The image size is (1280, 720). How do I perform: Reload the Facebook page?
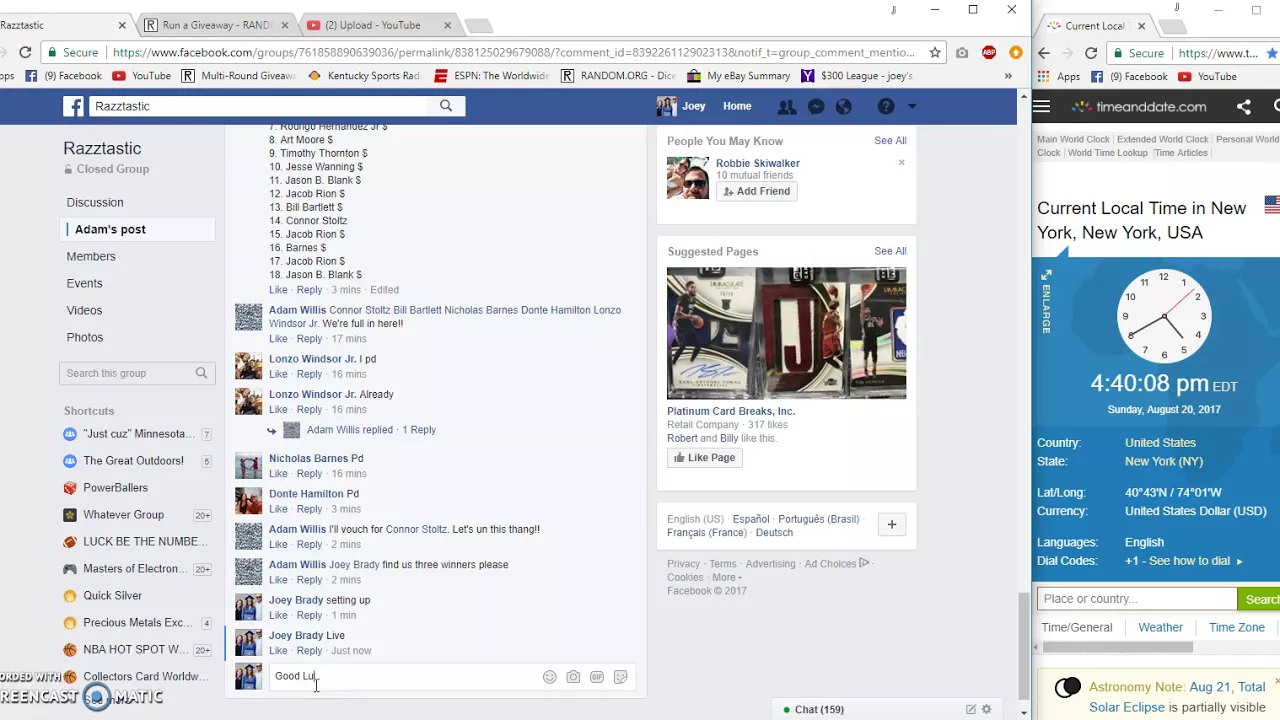[x=25, y=53]
